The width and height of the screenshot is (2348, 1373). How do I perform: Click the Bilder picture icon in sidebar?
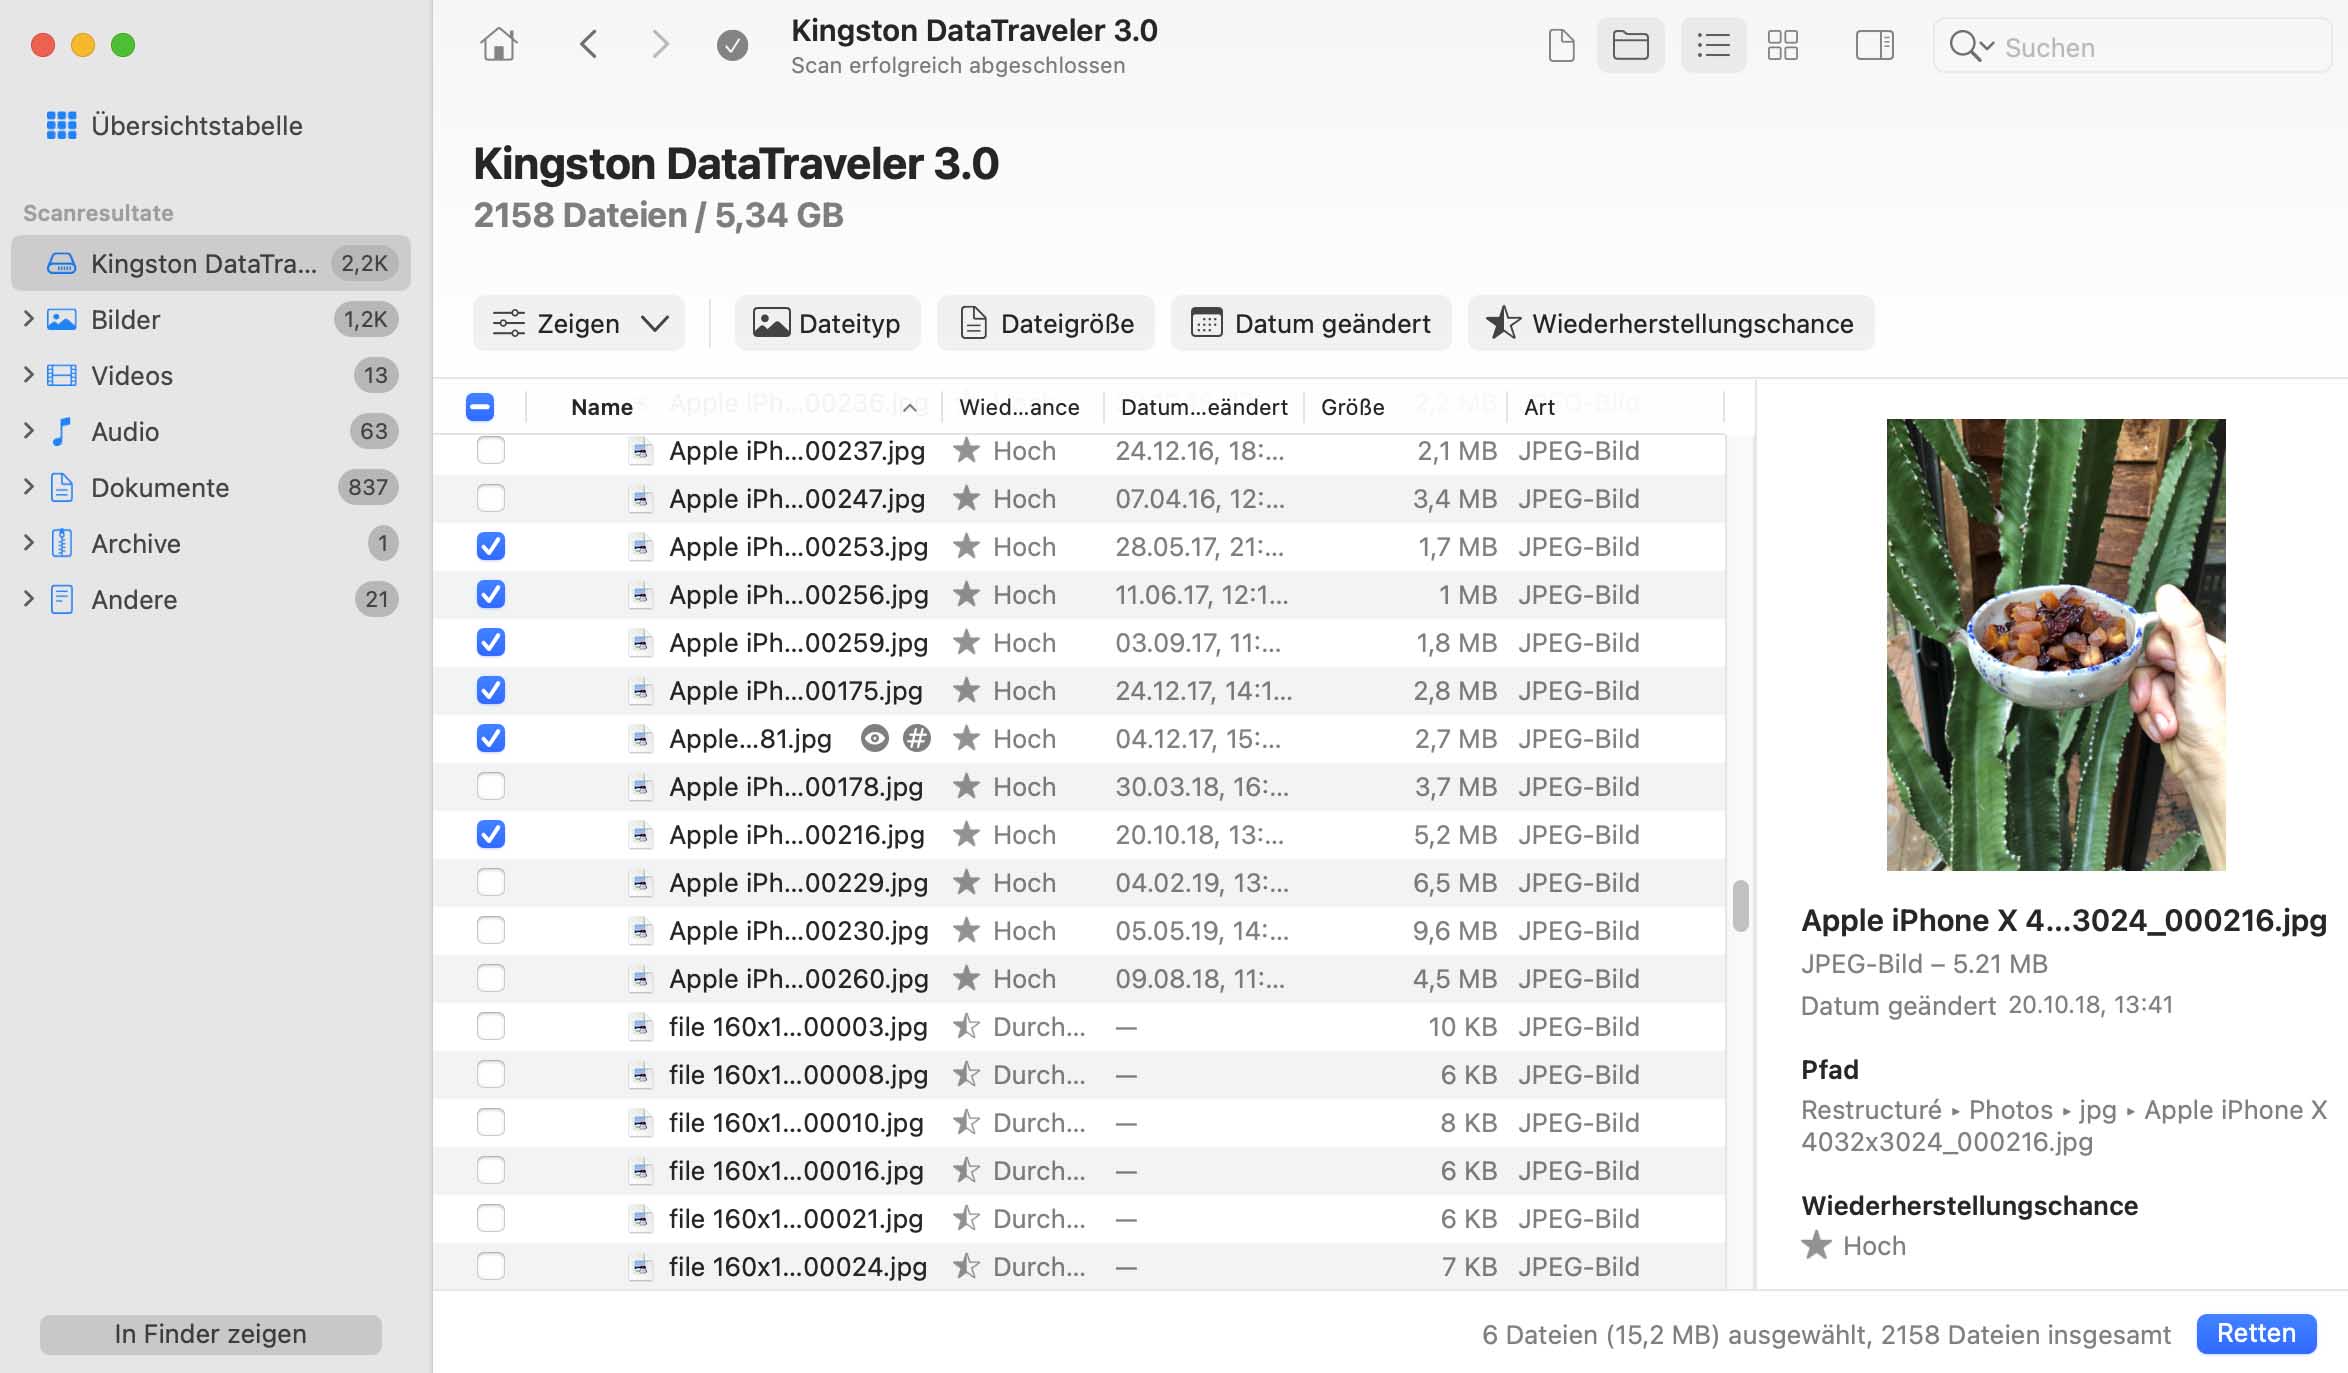[62, 319]
